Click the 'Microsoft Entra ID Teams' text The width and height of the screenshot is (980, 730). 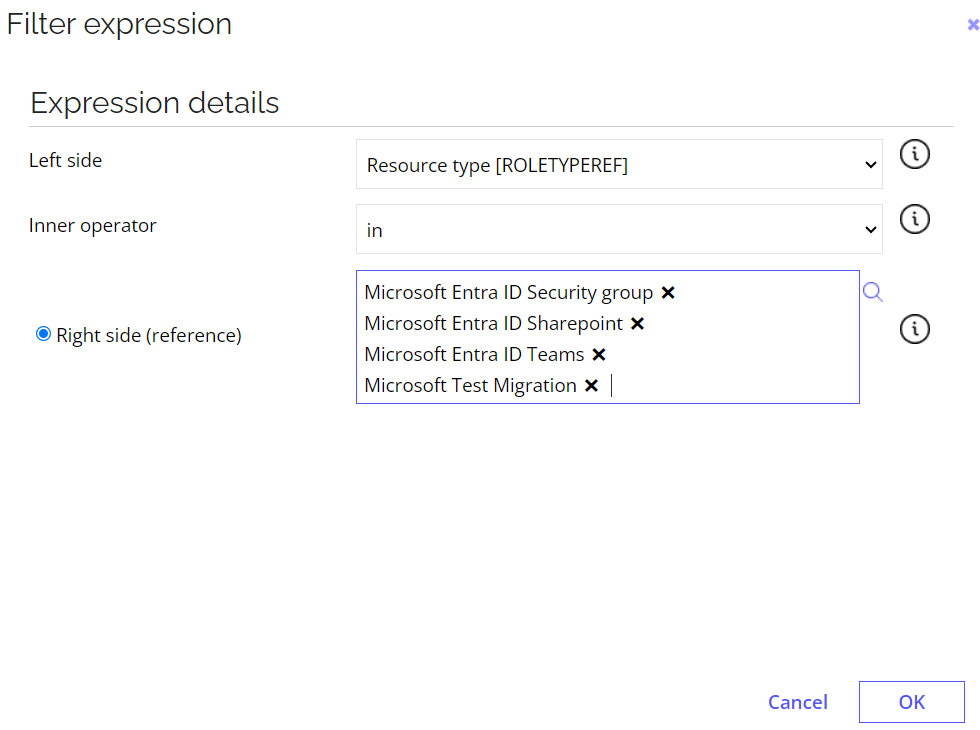tap(474, 354)
